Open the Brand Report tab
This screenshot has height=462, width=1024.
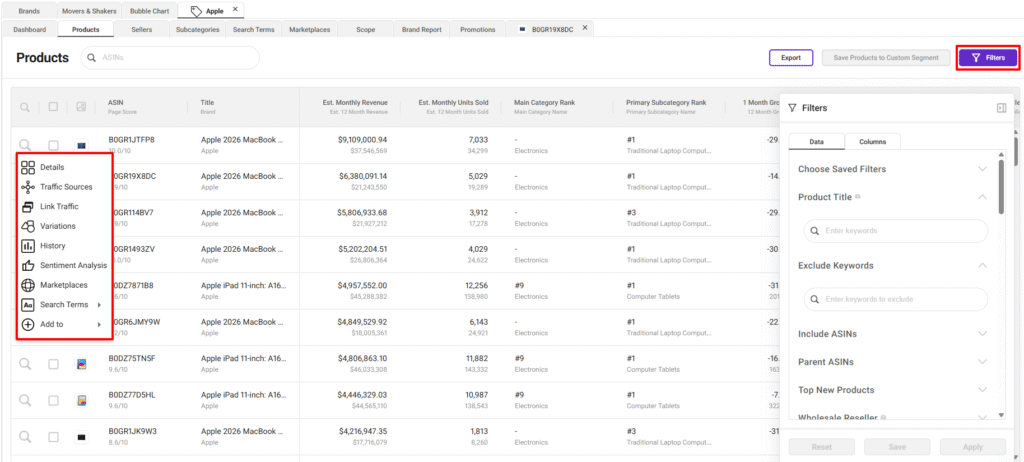[422, 29]
